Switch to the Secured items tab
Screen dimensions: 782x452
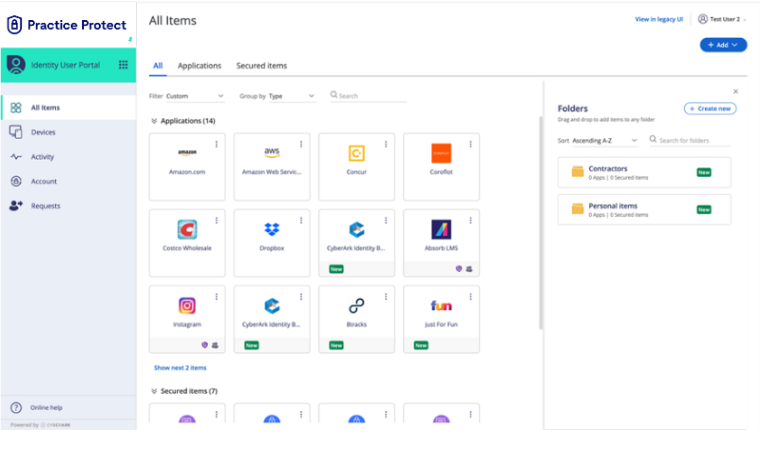pyautogui.click(x=262, y=66)
